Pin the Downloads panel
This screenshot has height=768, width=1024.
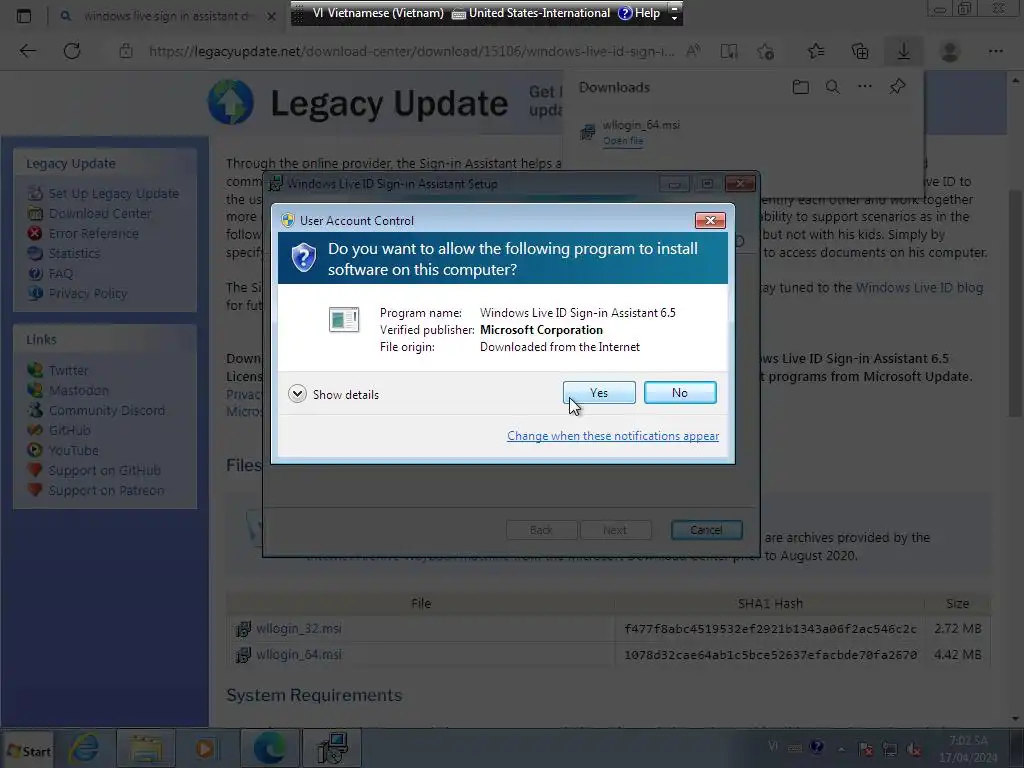tap(897, 86)
